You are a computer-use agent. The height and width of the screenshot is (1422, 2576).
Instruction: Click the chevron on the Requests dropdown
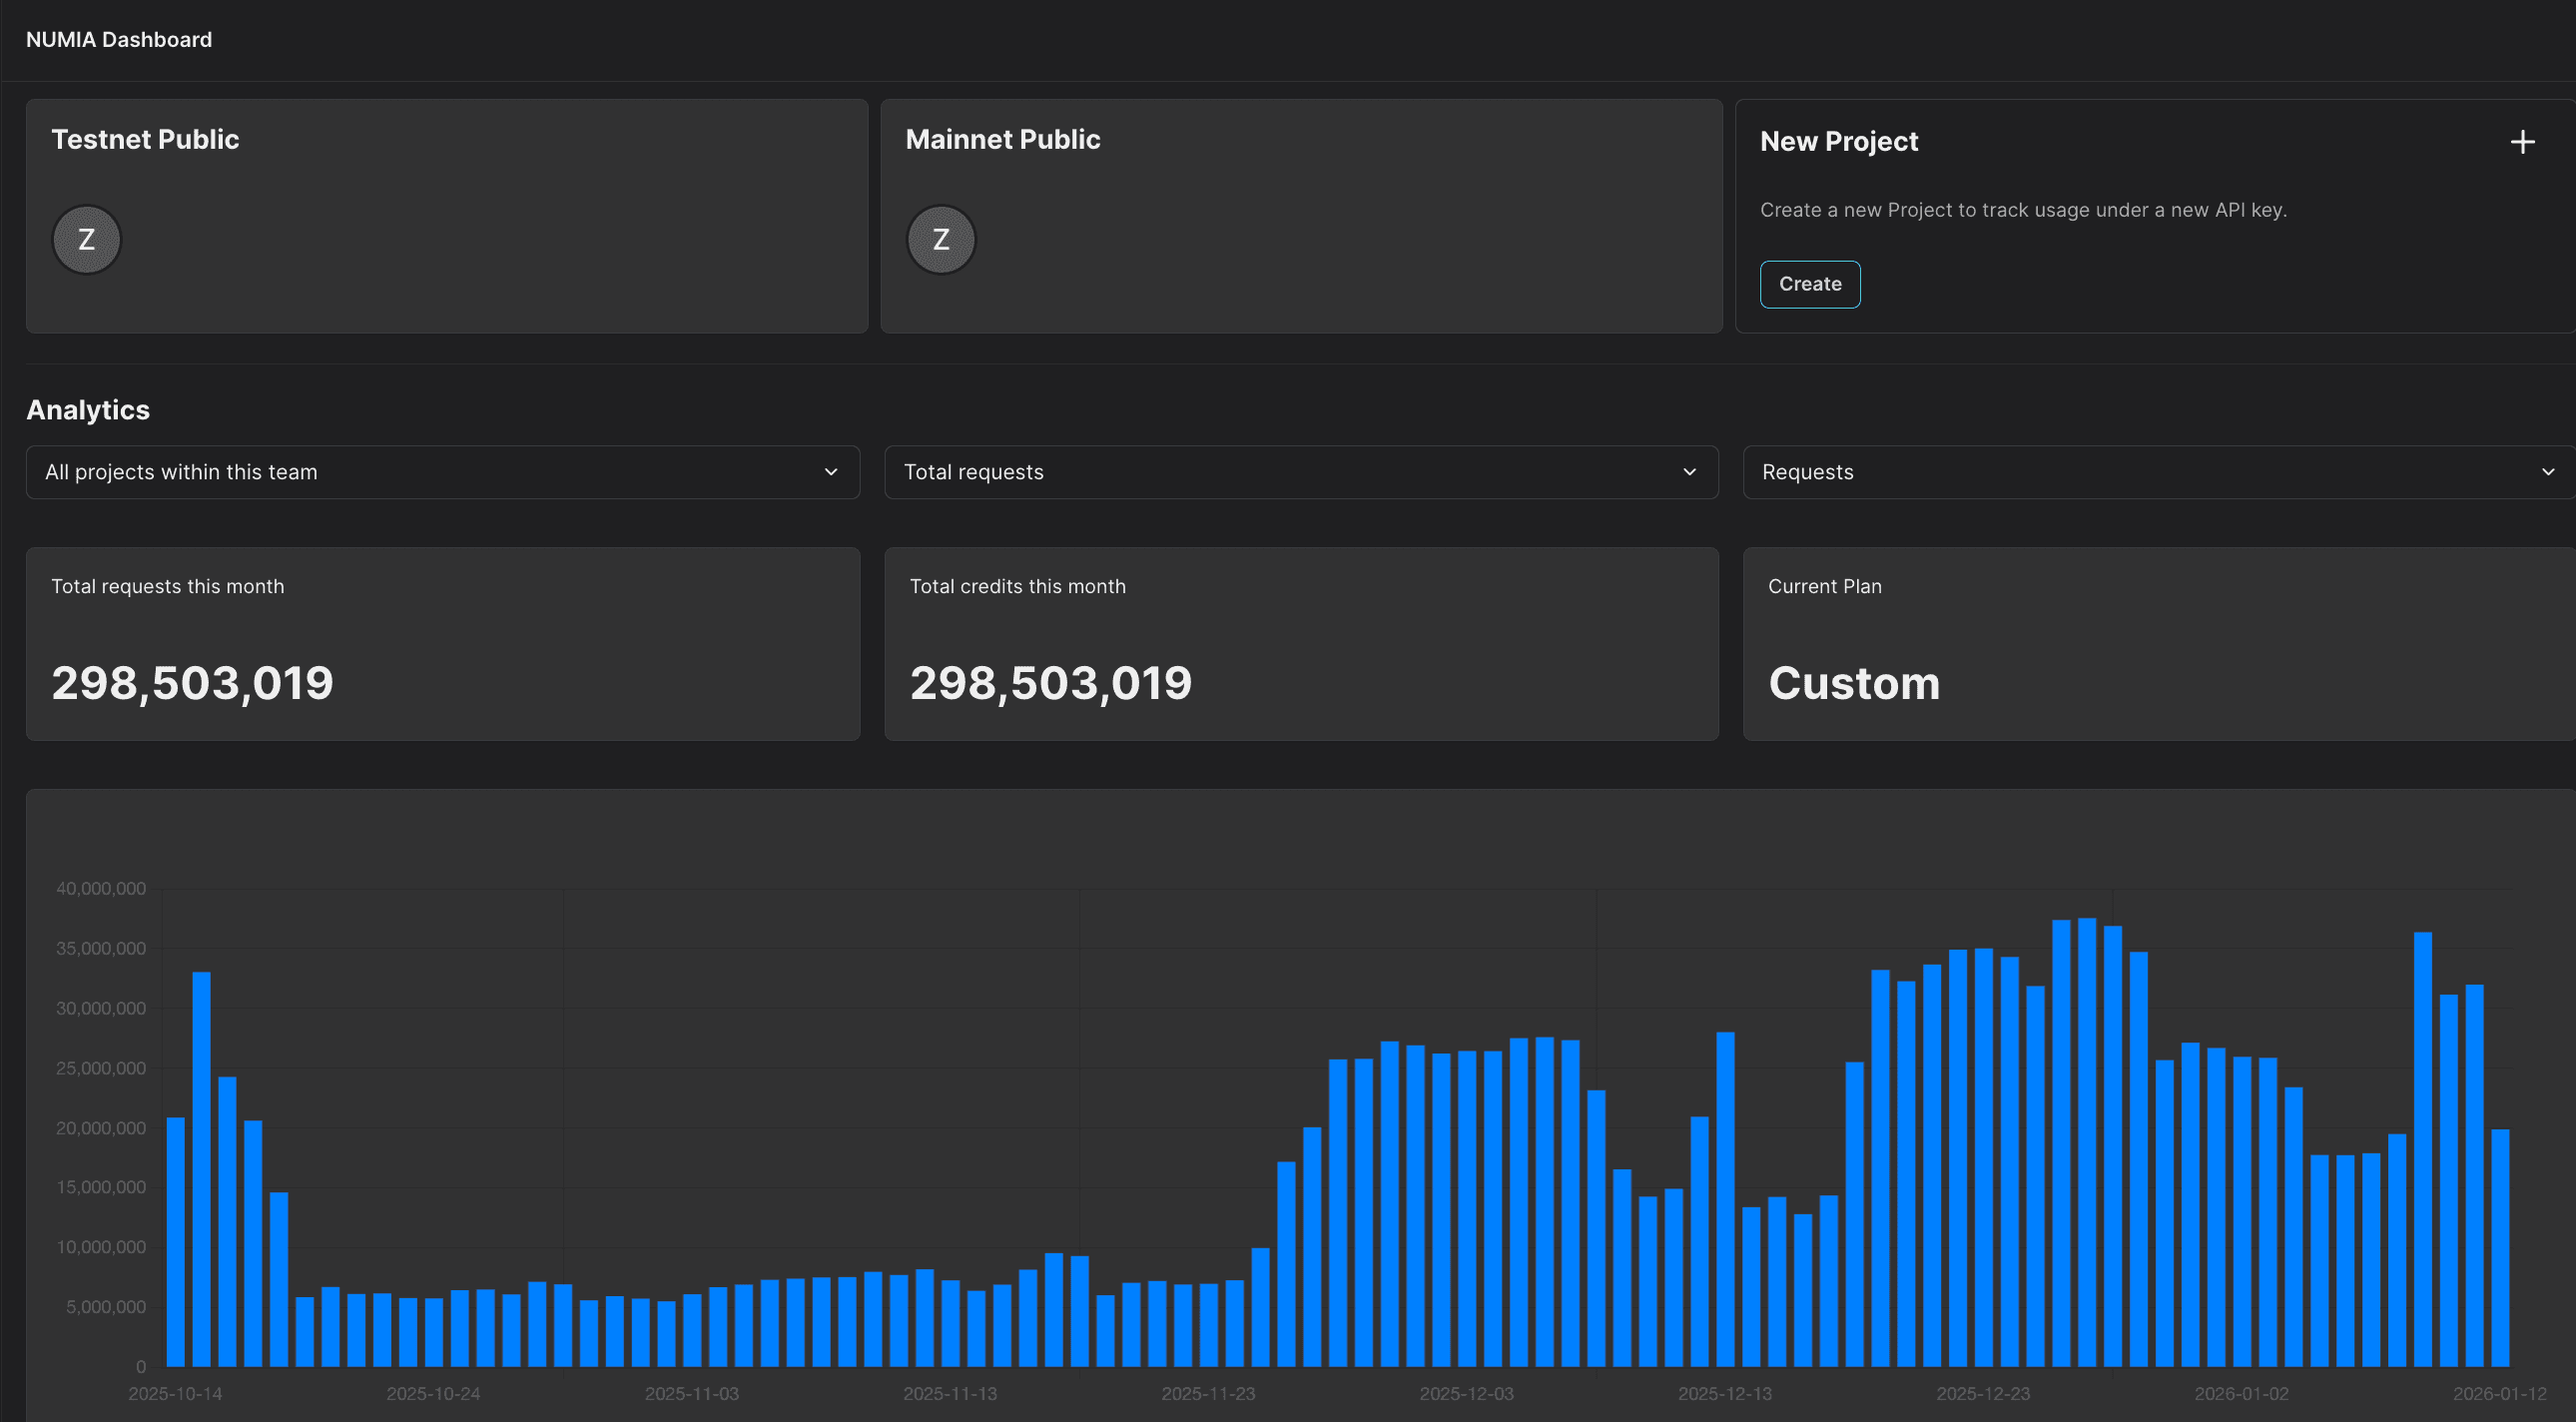click(2548, 472)
